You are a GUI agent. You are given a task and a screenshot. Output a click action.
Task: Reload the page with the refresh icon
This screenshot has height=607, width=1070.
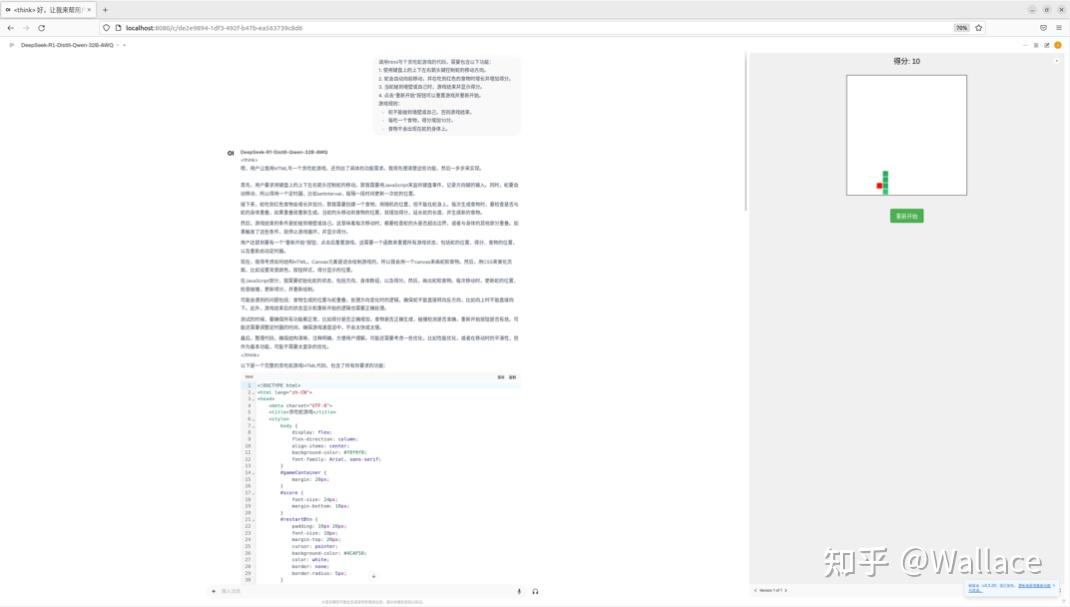[x=42, y=28]
